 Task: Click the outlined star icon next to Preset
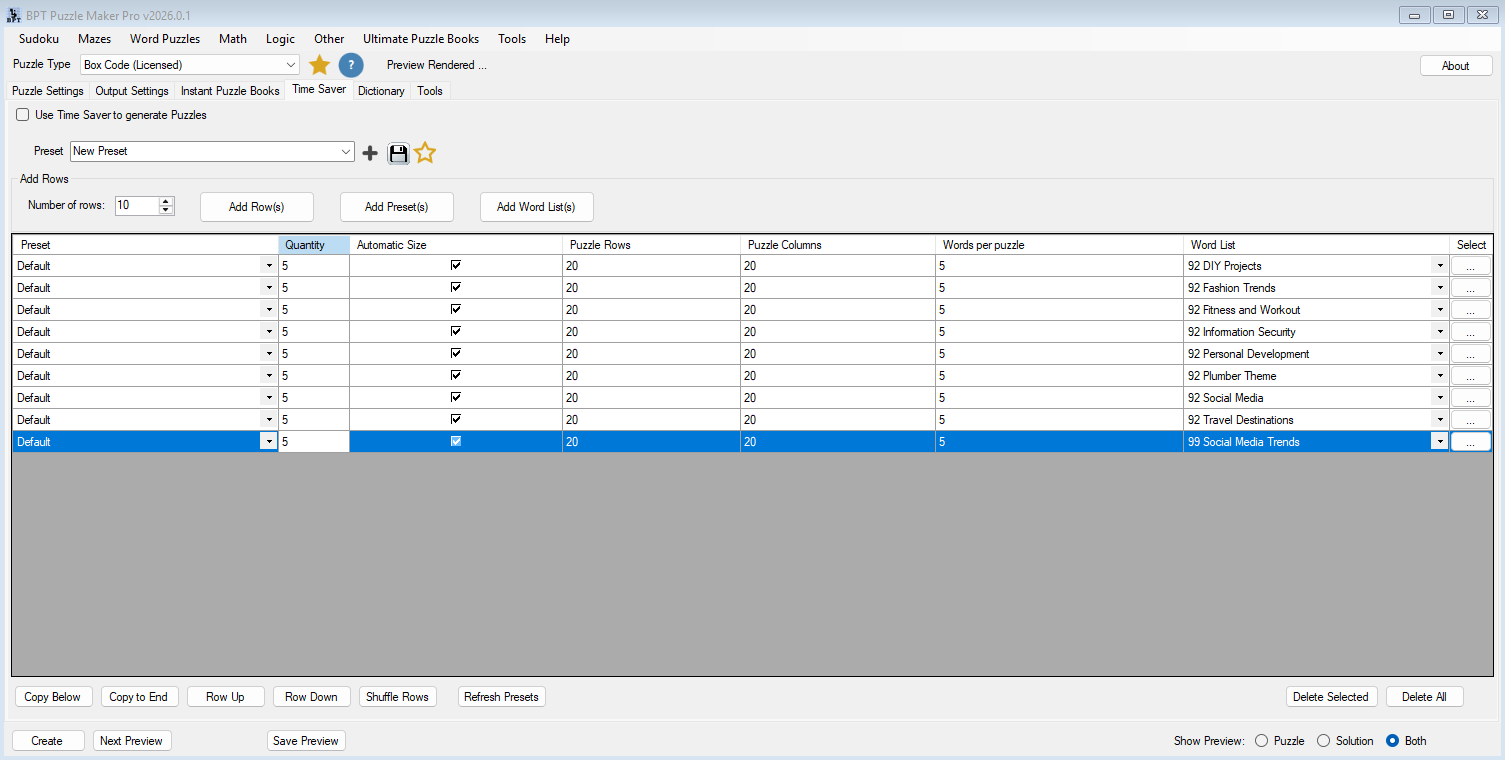[425, 153]
